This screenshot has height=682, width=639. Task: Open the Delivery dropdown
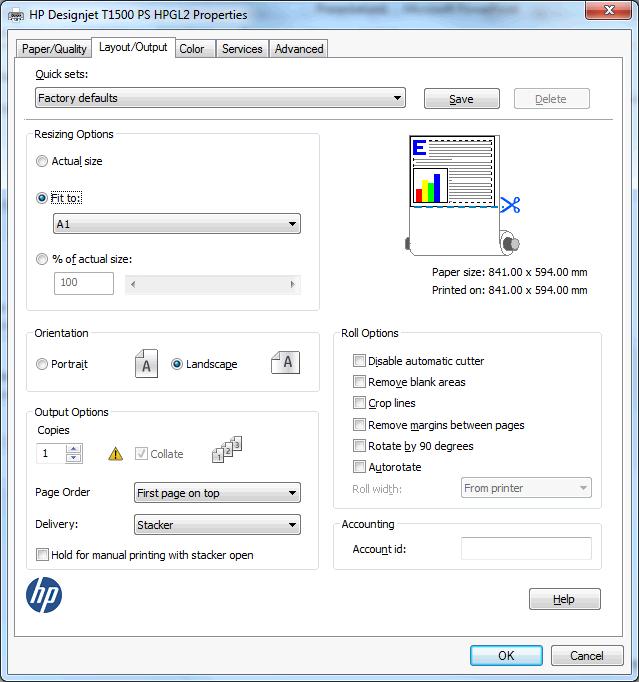pyautogui.click(x=217, y=525)
